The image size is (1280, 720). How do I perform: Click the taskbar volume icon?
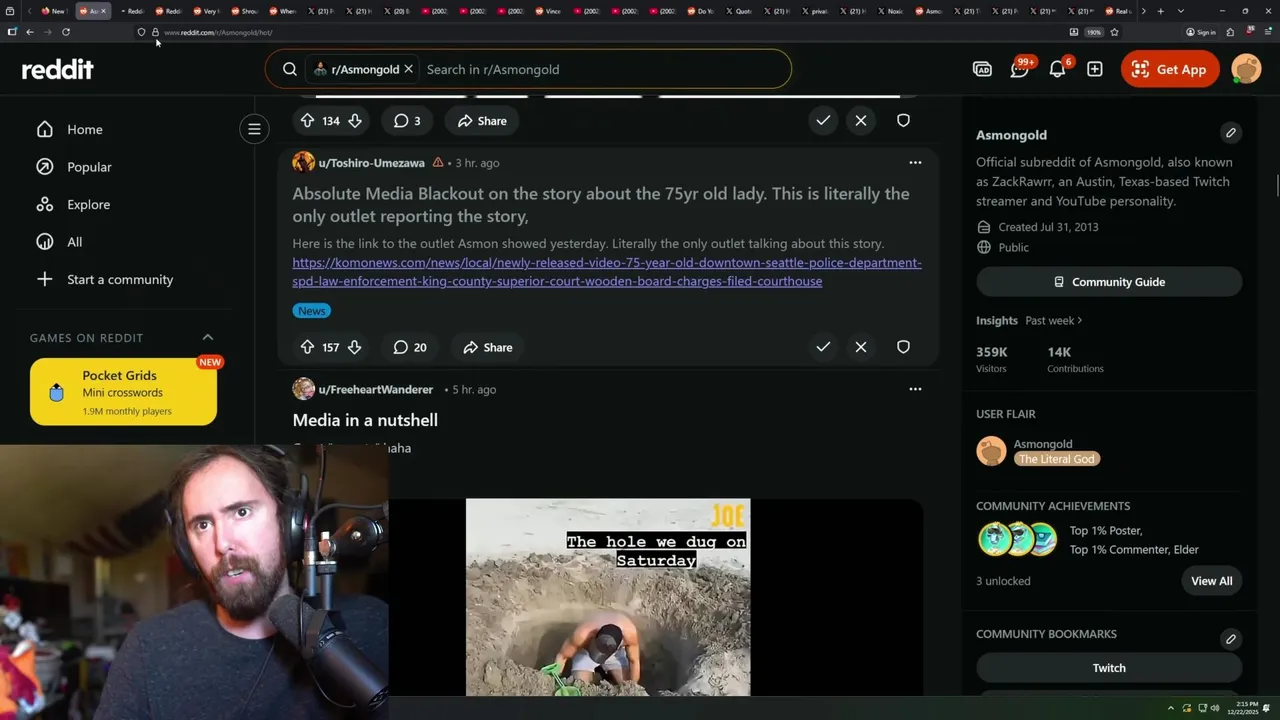[1215, 708]
